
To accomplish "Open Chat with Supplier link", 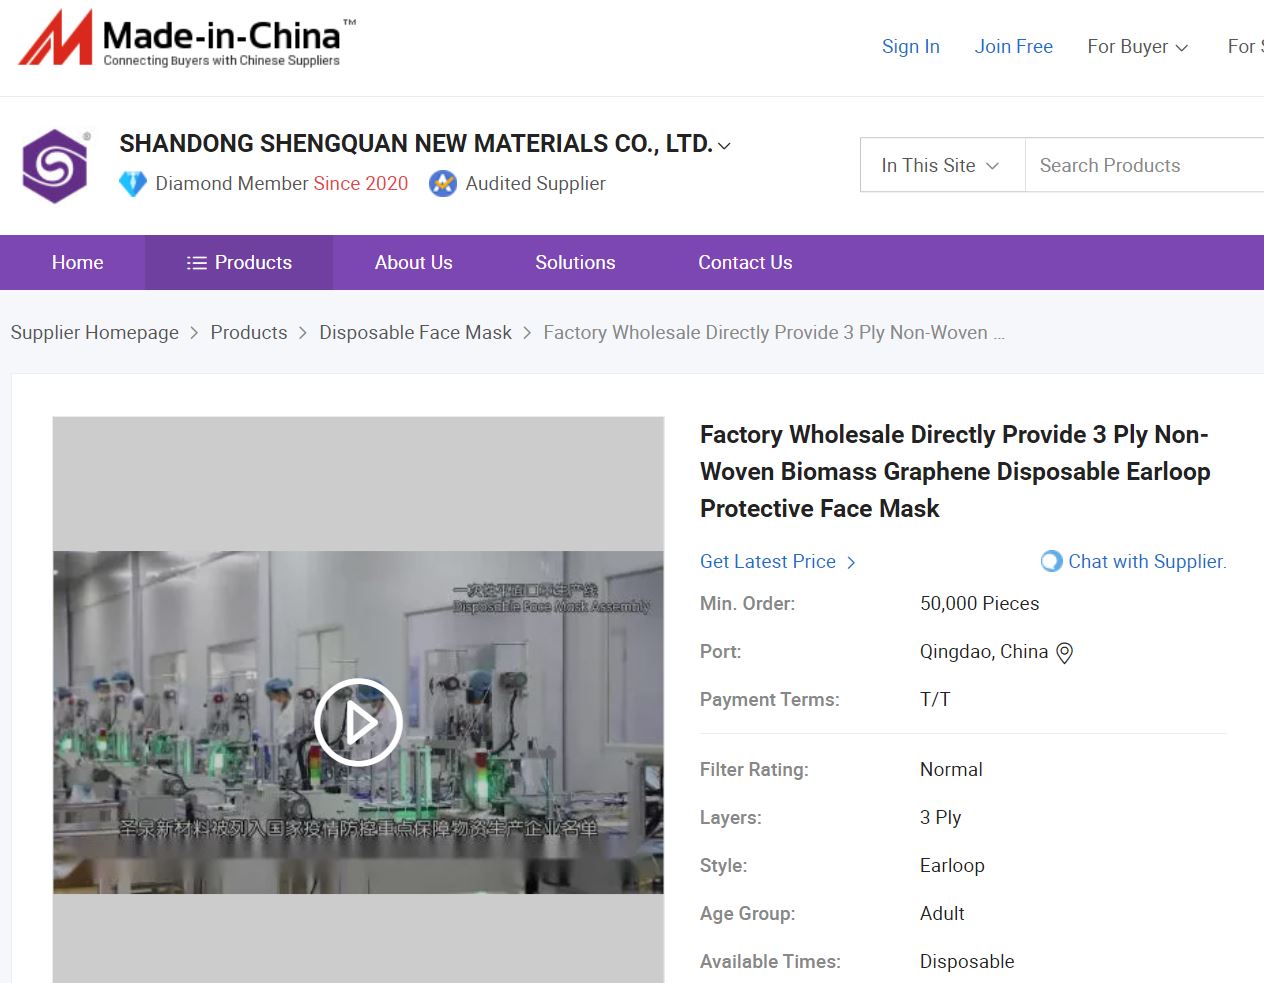I will (x=1146, y=561).
